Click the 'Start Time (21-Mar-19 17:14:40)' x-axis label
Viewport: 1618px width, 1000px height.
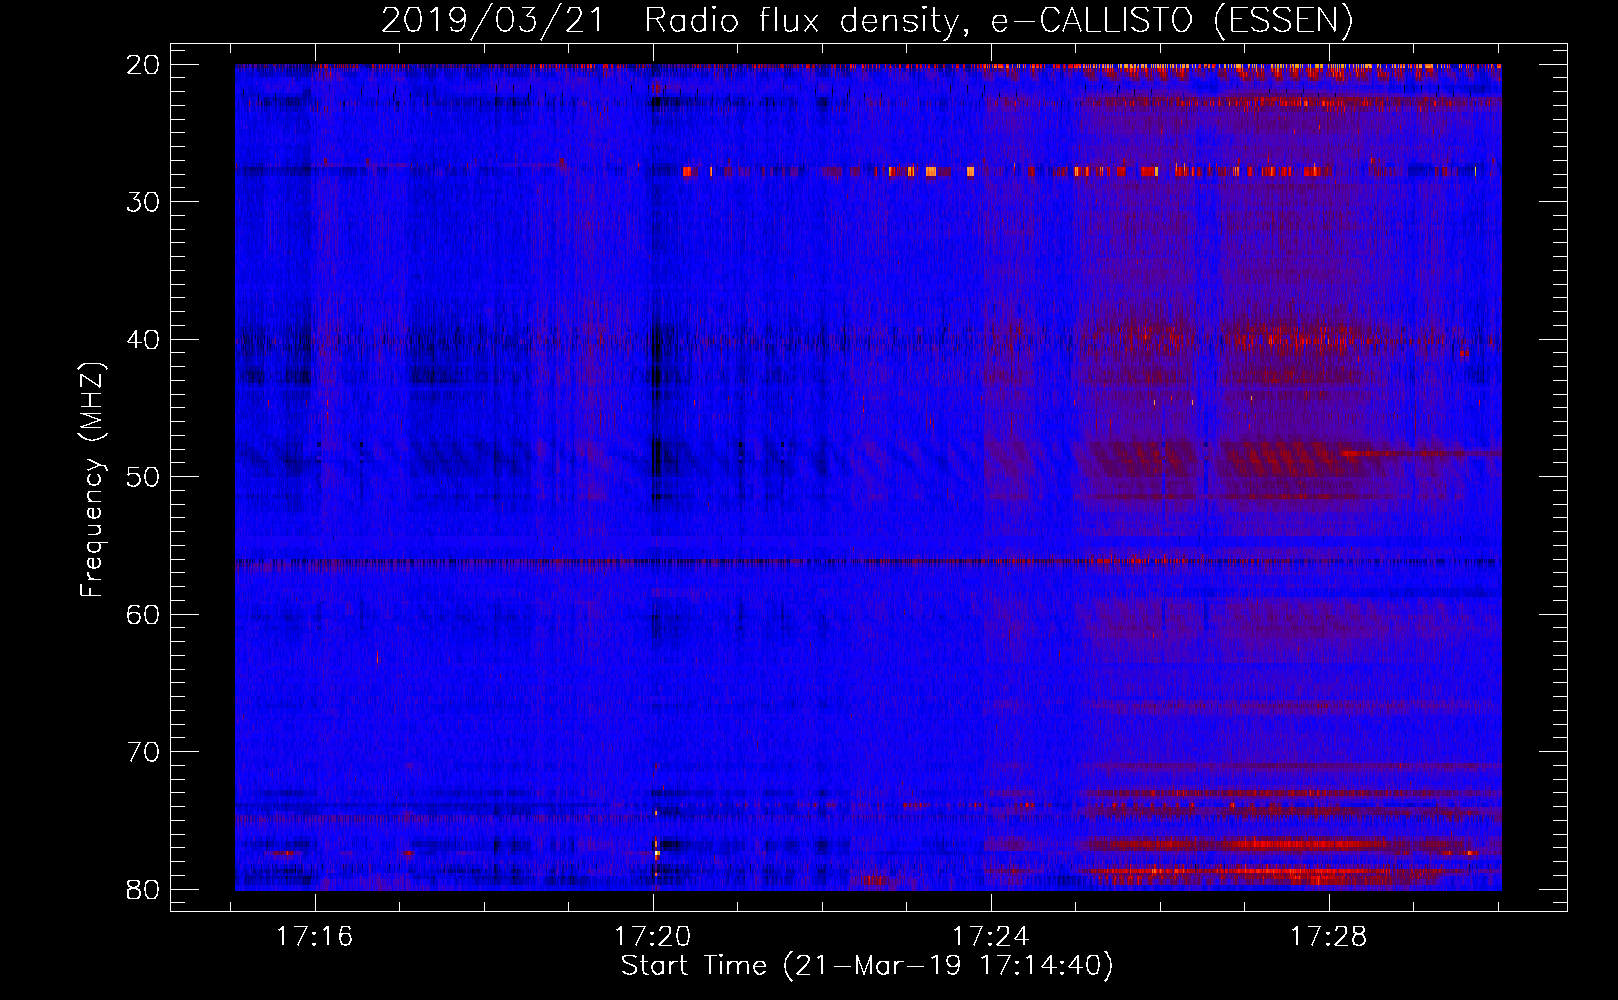pos(867,966)
